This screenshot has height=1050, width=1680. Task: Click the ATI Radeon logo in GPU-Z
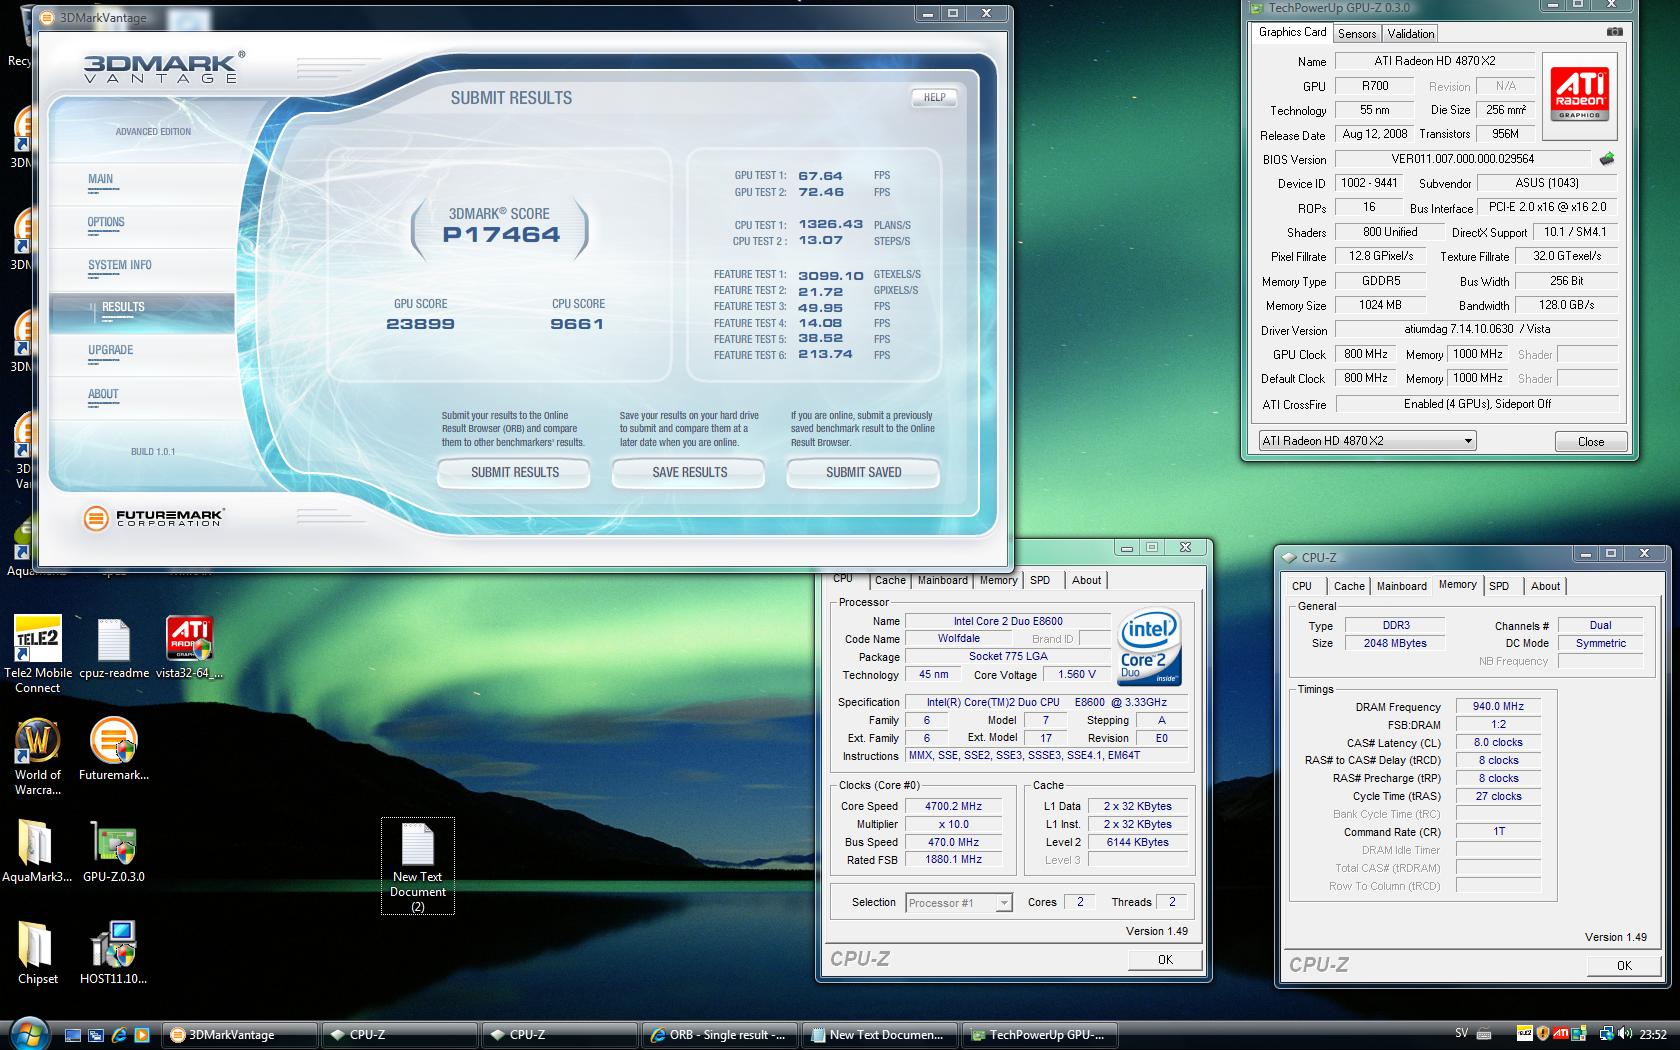click(1580, 94)
